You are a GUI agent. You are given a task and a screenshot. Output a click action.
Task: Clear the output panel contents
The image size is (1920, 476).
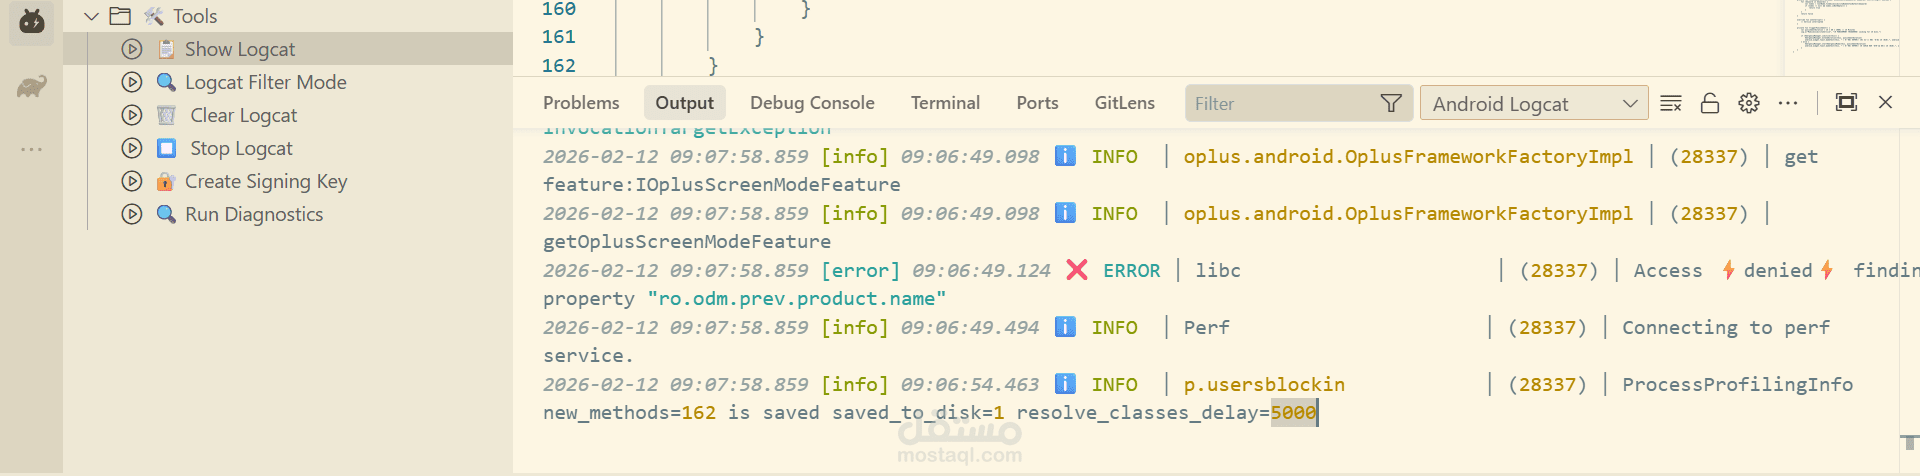click(1670, 103)
